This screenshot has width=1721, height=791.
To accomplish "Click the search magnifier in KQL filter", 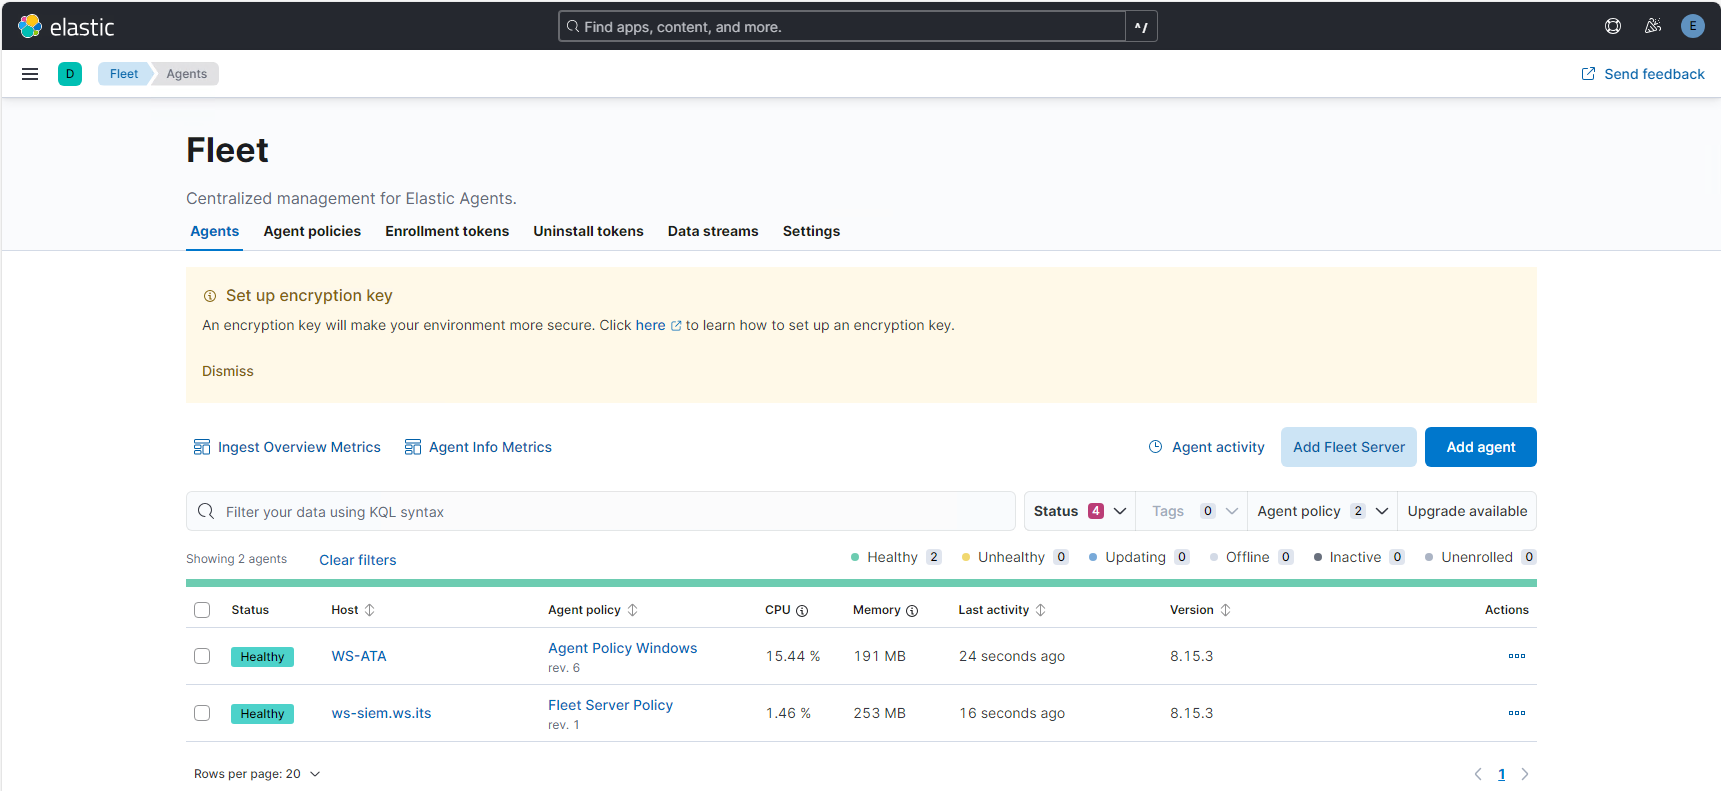I will pyautogui.click(x=206, y=511).
